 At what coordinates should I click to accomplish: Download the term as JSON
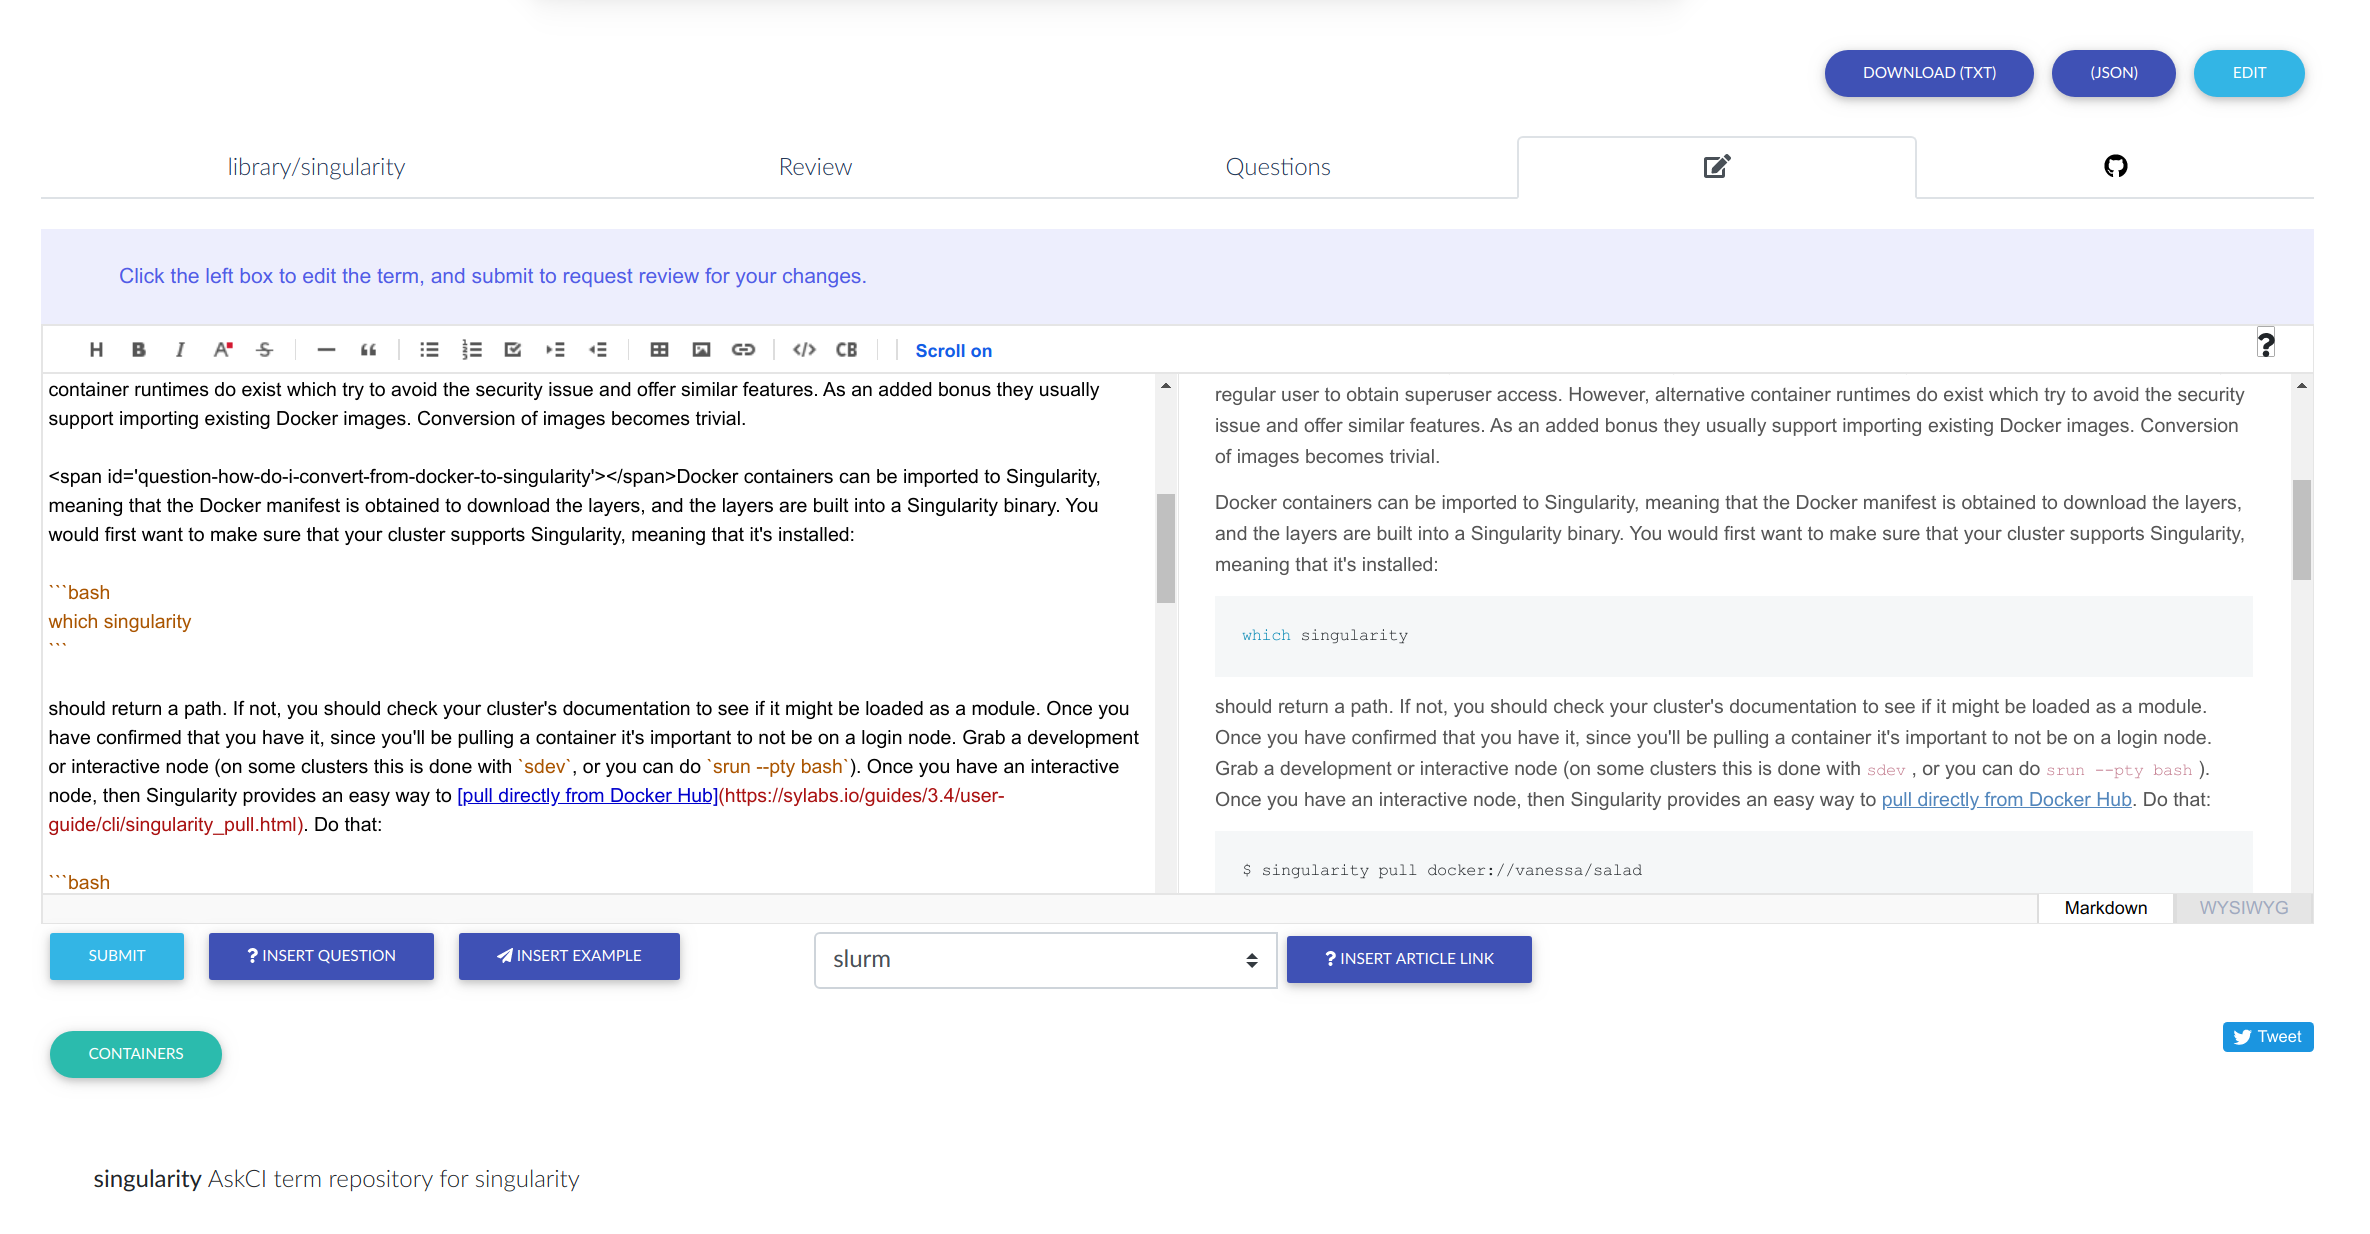[x=2114, y=73]
